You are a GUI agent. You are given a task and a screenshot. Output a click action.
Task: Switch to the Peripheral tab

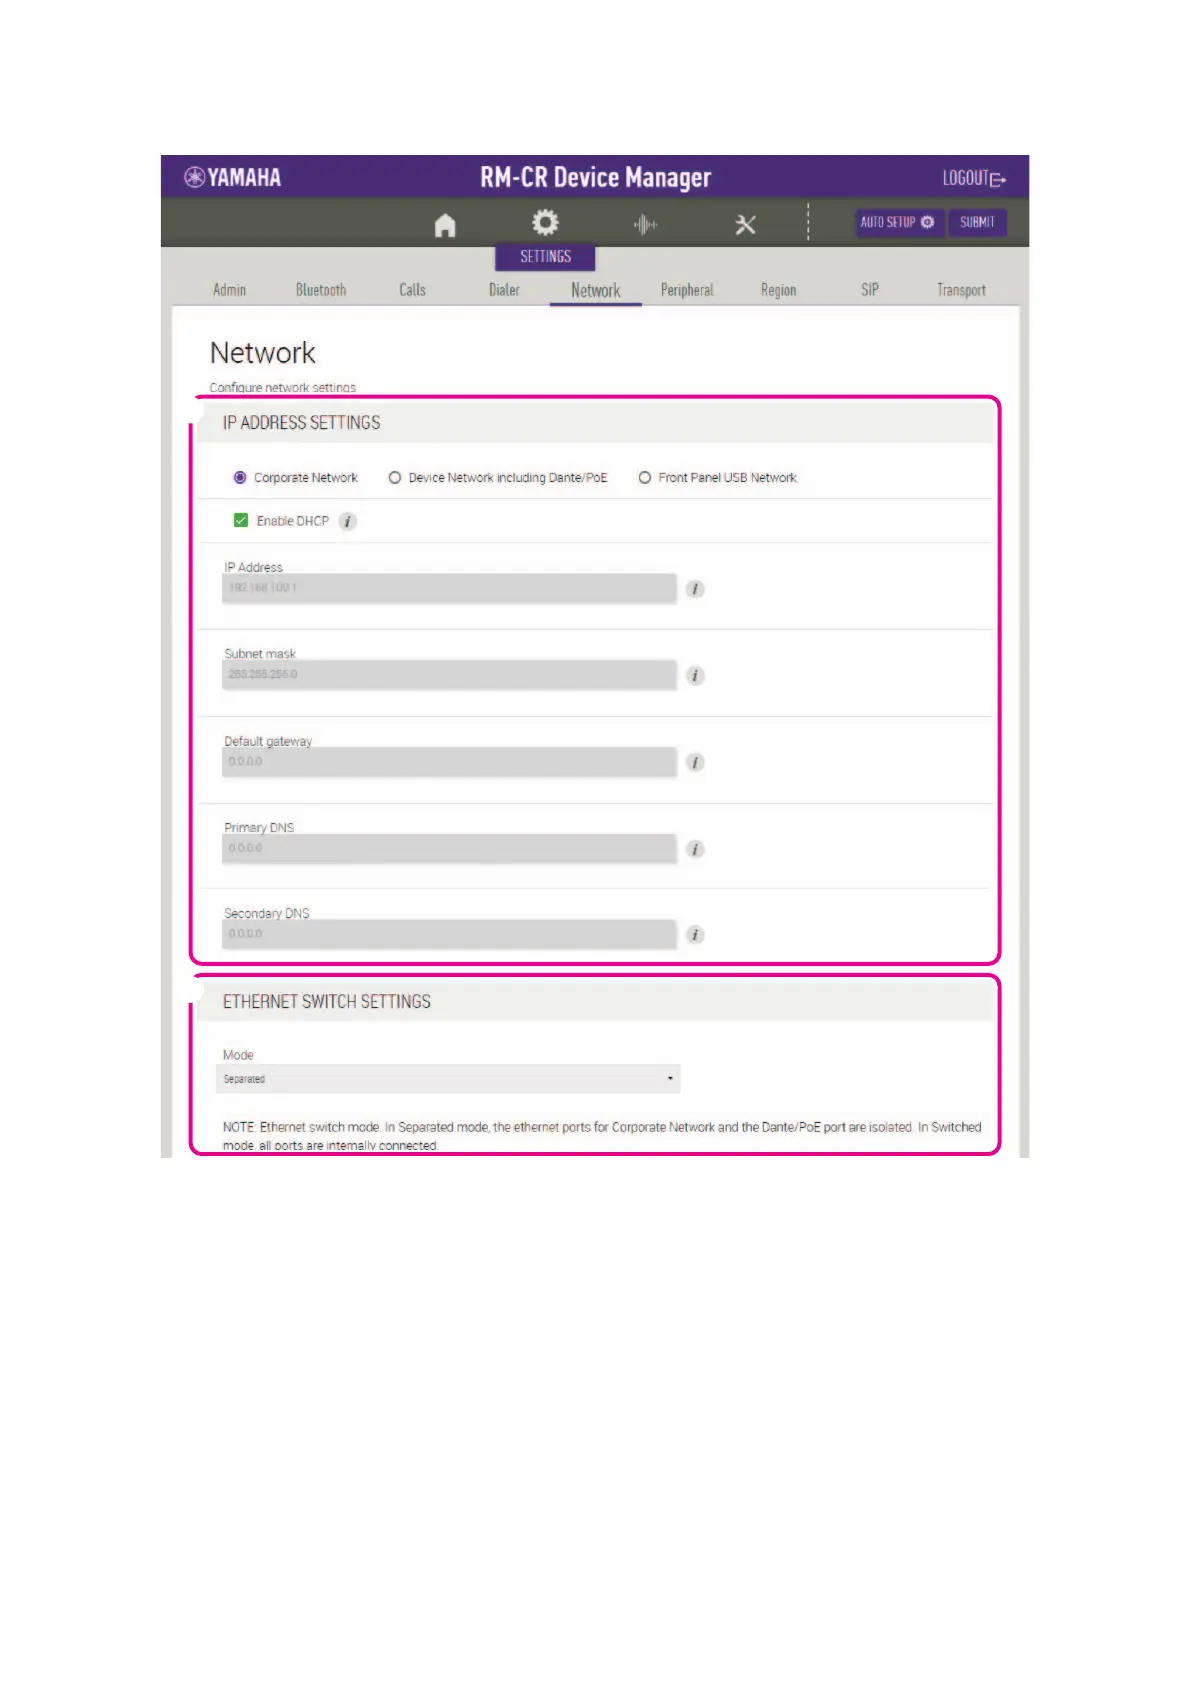687,290
